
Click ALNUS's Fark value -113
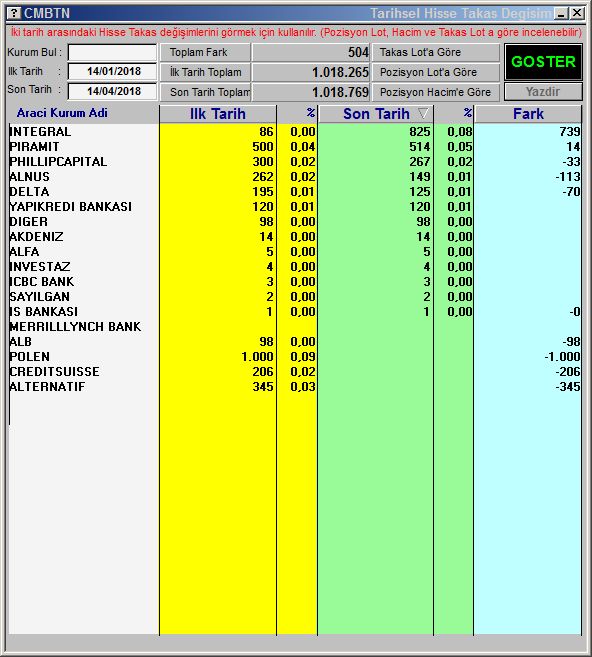coord(568,177)
